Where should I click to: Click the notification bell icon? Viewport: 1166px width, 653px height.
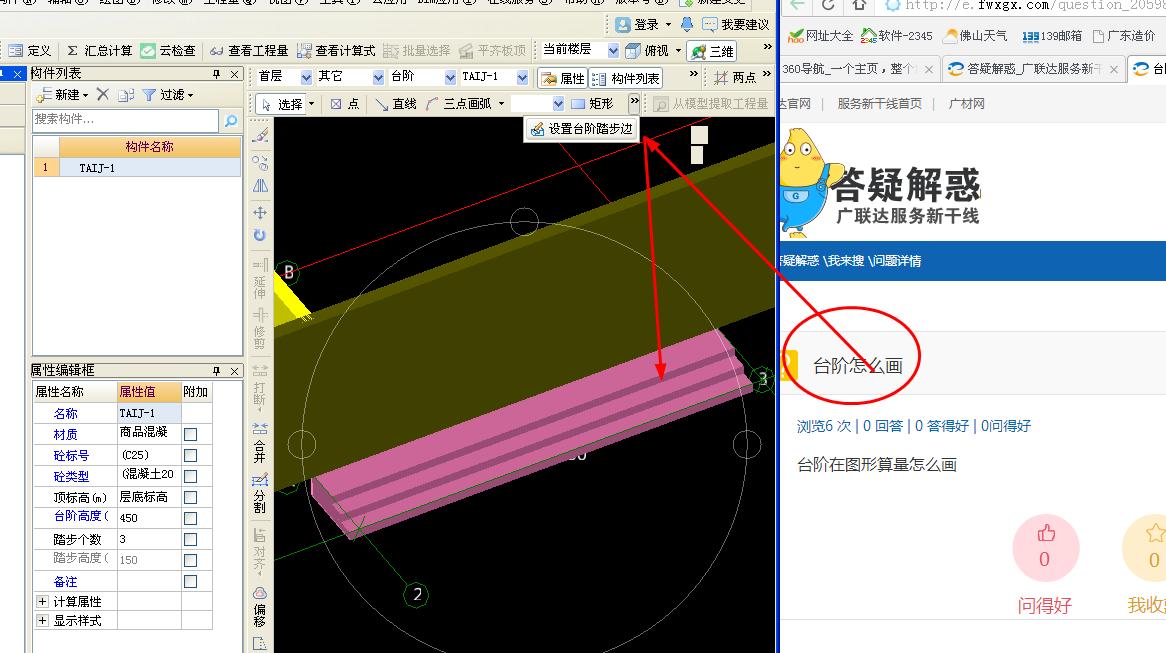[687, 25]
